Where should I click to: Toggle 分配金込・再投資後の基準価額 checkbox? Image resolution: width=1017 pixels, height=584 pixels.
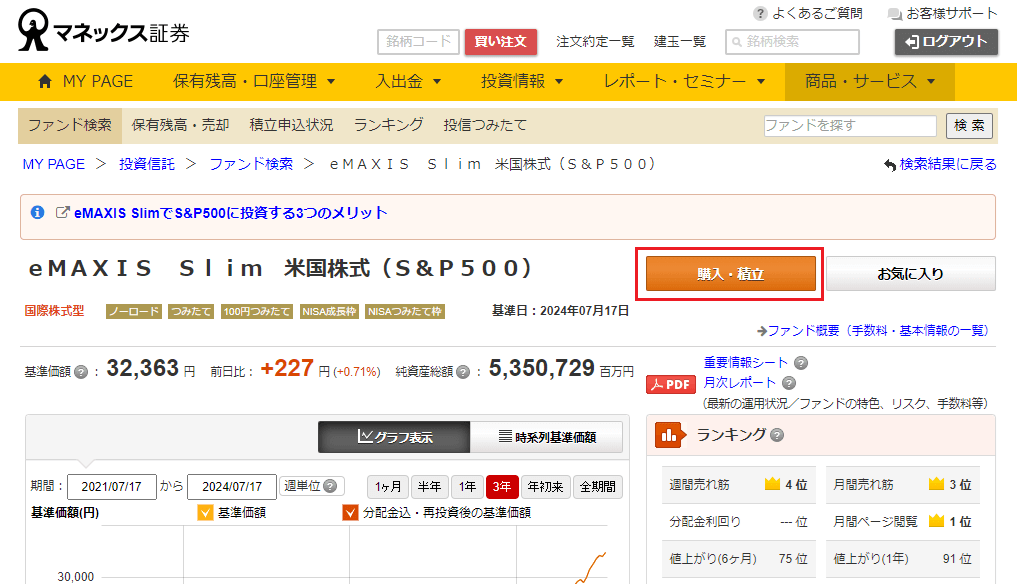coord(350,513)
